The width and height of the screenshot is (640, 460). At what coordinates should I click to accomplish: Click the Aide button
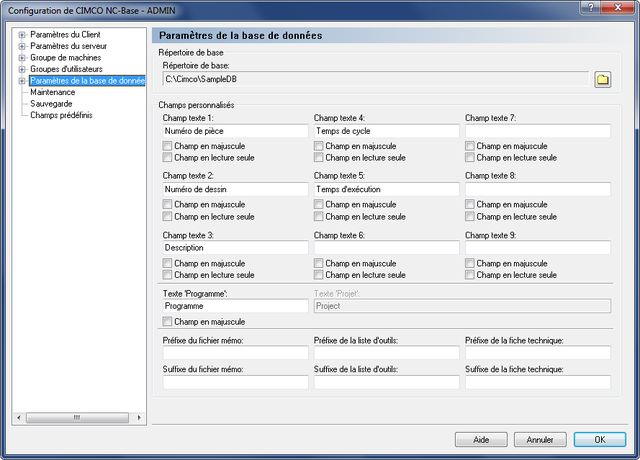pyautogui.click(x=481, y=440)
